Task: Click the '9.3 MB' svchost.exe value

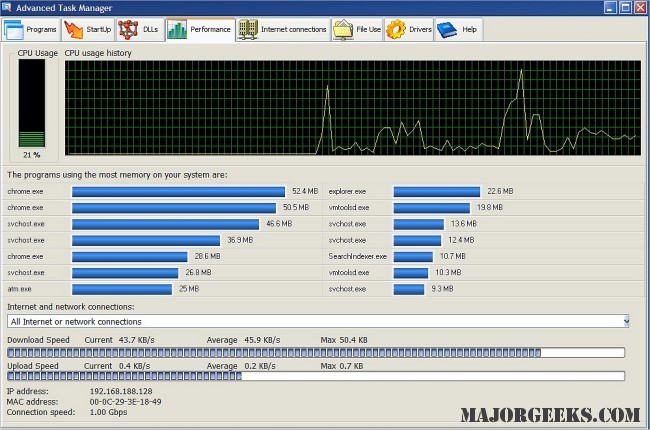Action: 442,289
